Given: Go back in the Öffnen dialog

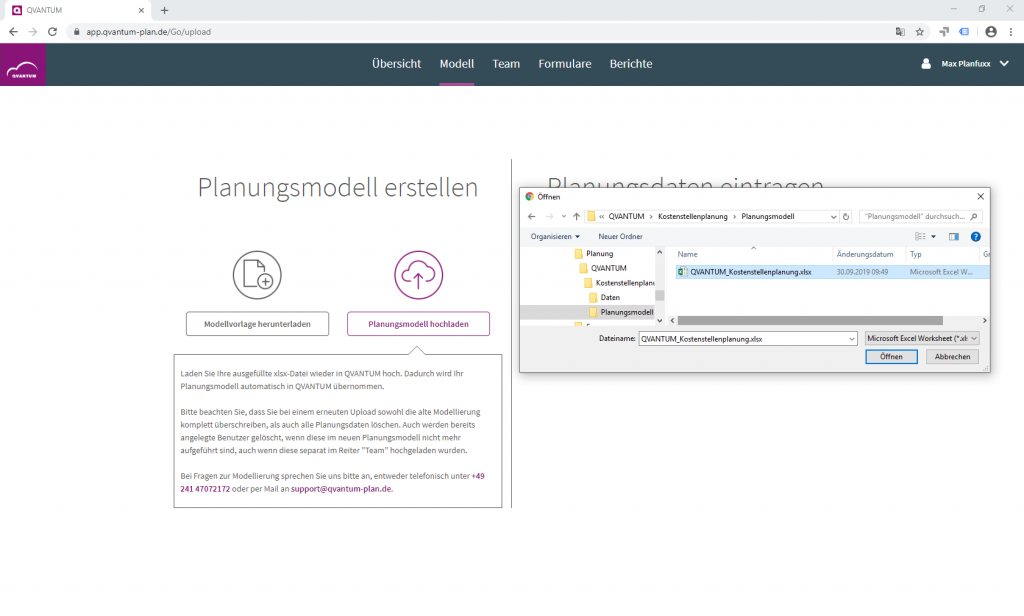Looking at the screenshot, I should click(532, 216).
